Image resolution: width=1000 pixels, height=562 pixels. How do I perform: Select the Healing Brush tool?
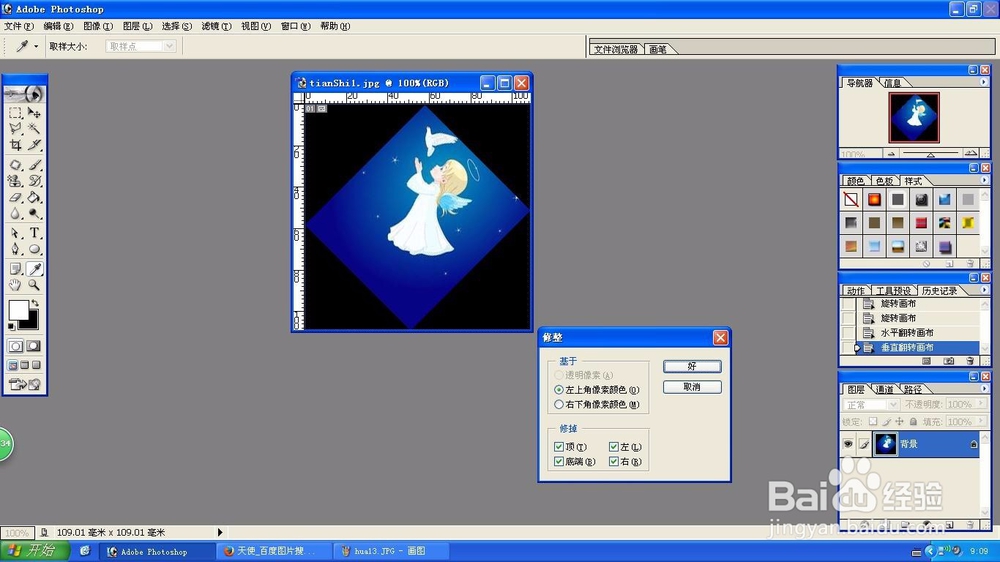15,165
